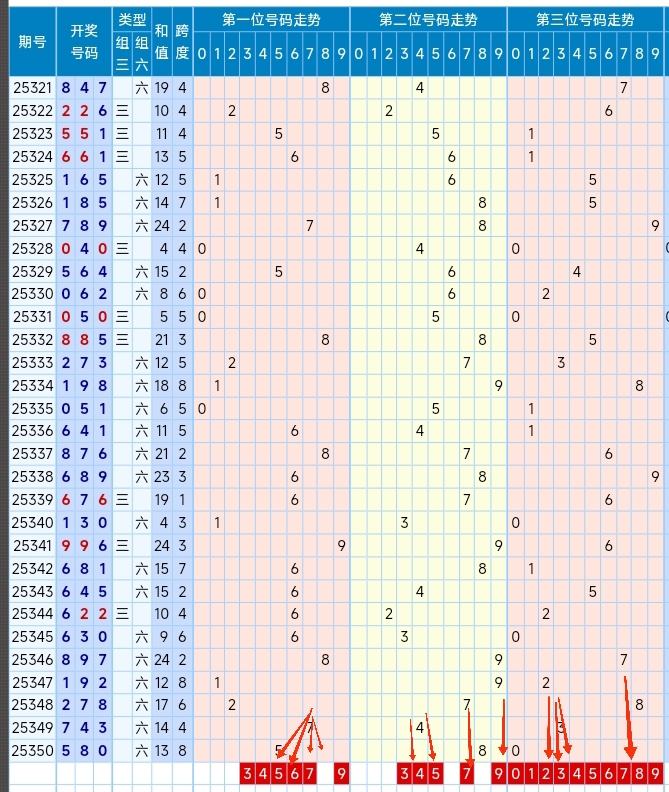Click the 第三位号码走势 header
This screenshot has height=792, width=669.
(x=585, y=20)
